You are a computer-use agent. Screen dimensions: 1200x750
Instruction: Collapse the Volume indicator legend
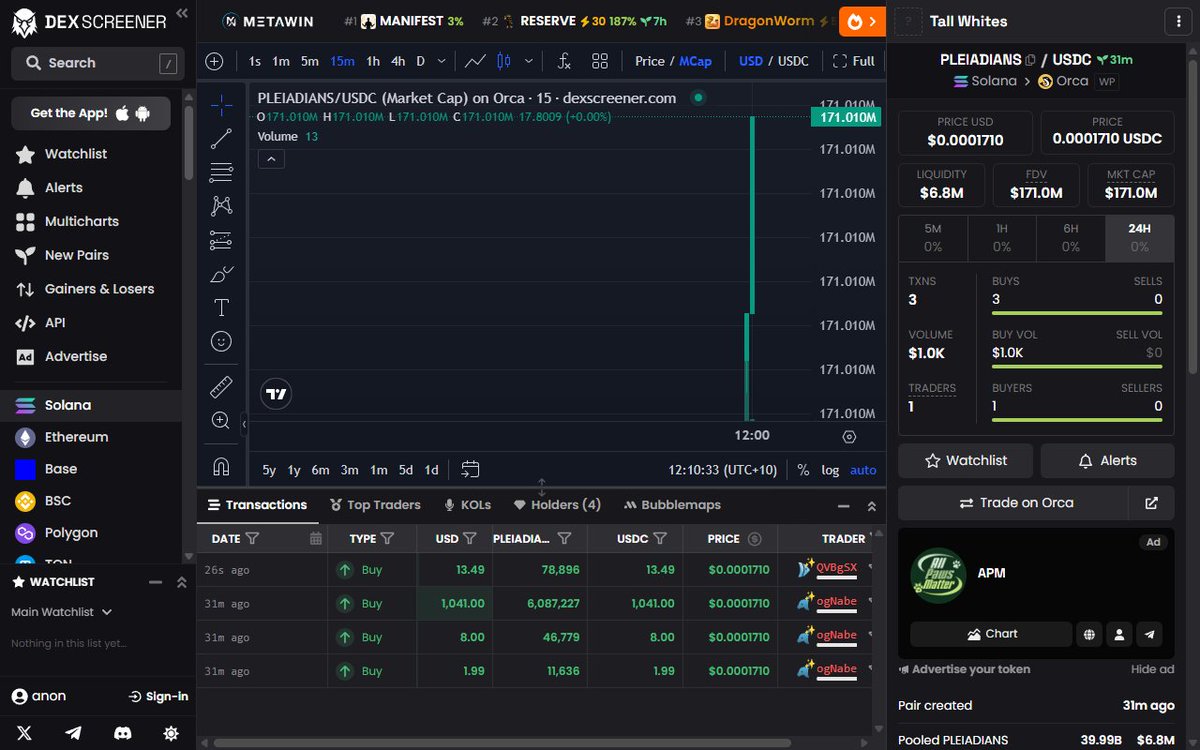tap(271, 158)
